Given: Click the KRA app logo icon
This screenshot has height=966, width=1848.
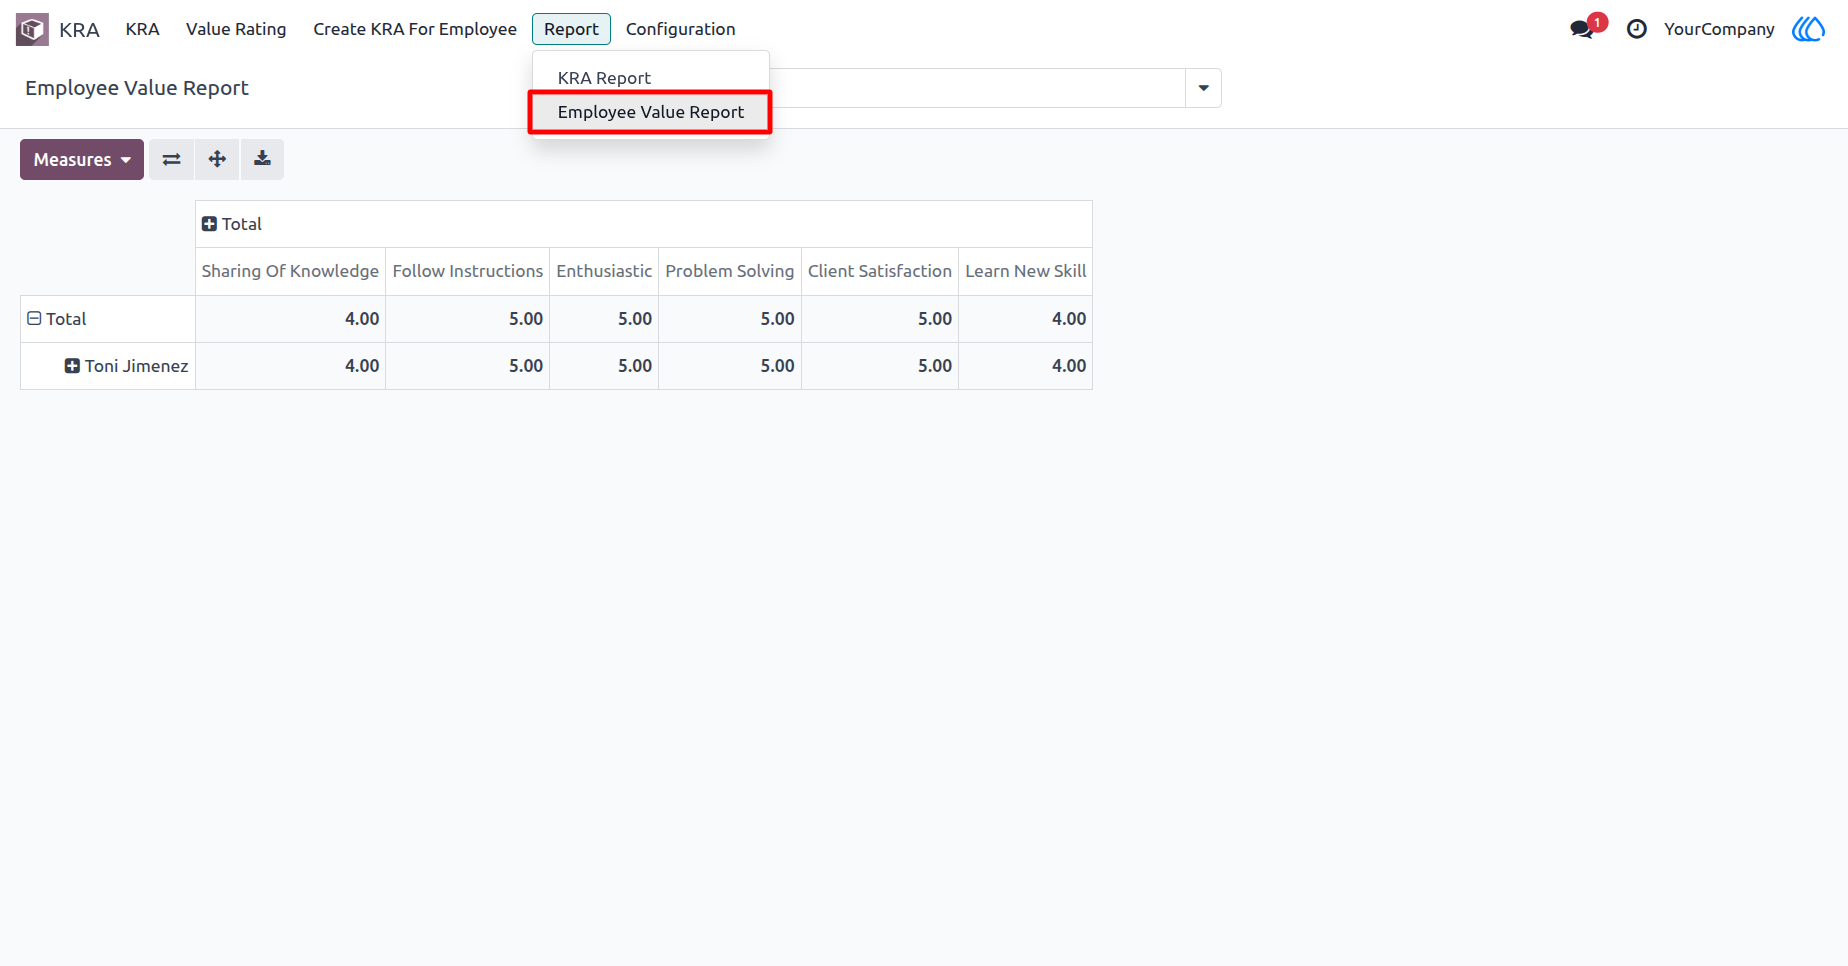Looking at the screenshot, I should [32, 29].
